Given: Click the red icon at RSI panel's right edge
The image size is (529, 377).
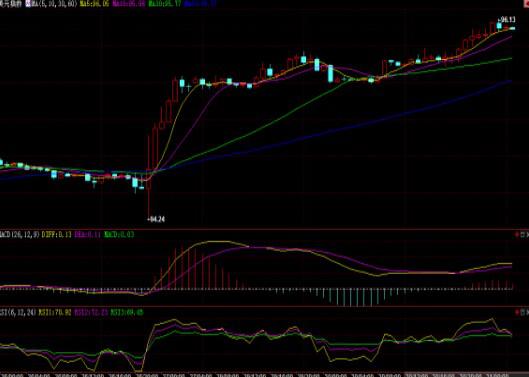Looking at the screenshot, I should pos(518,313).
